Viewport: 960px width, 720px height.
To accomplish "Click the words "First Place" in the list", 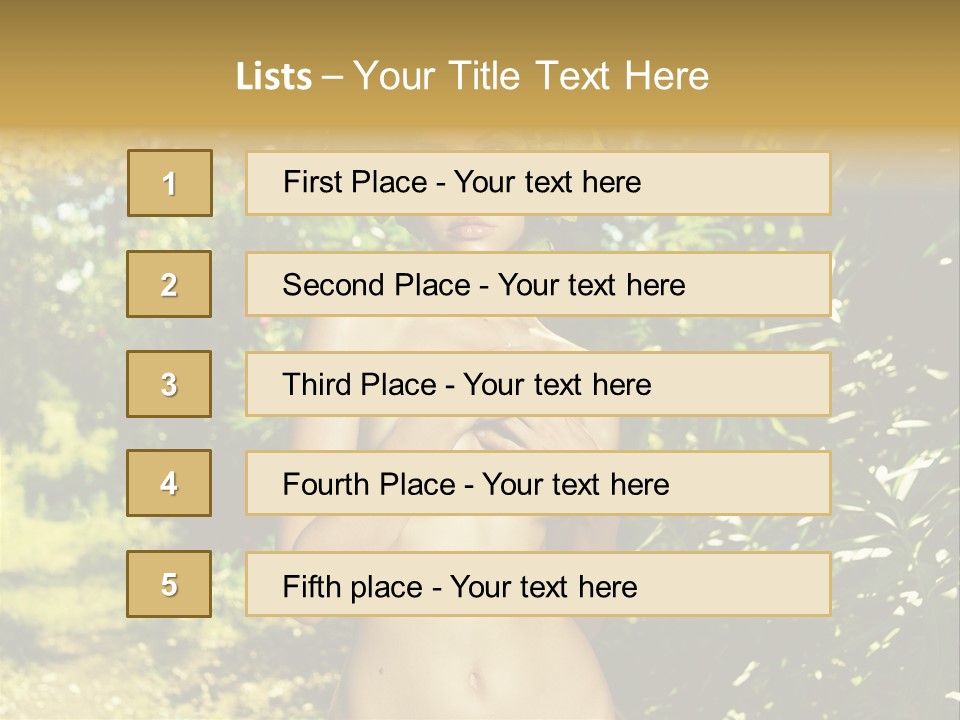I will pyautogui.click(x=352, y=182).
